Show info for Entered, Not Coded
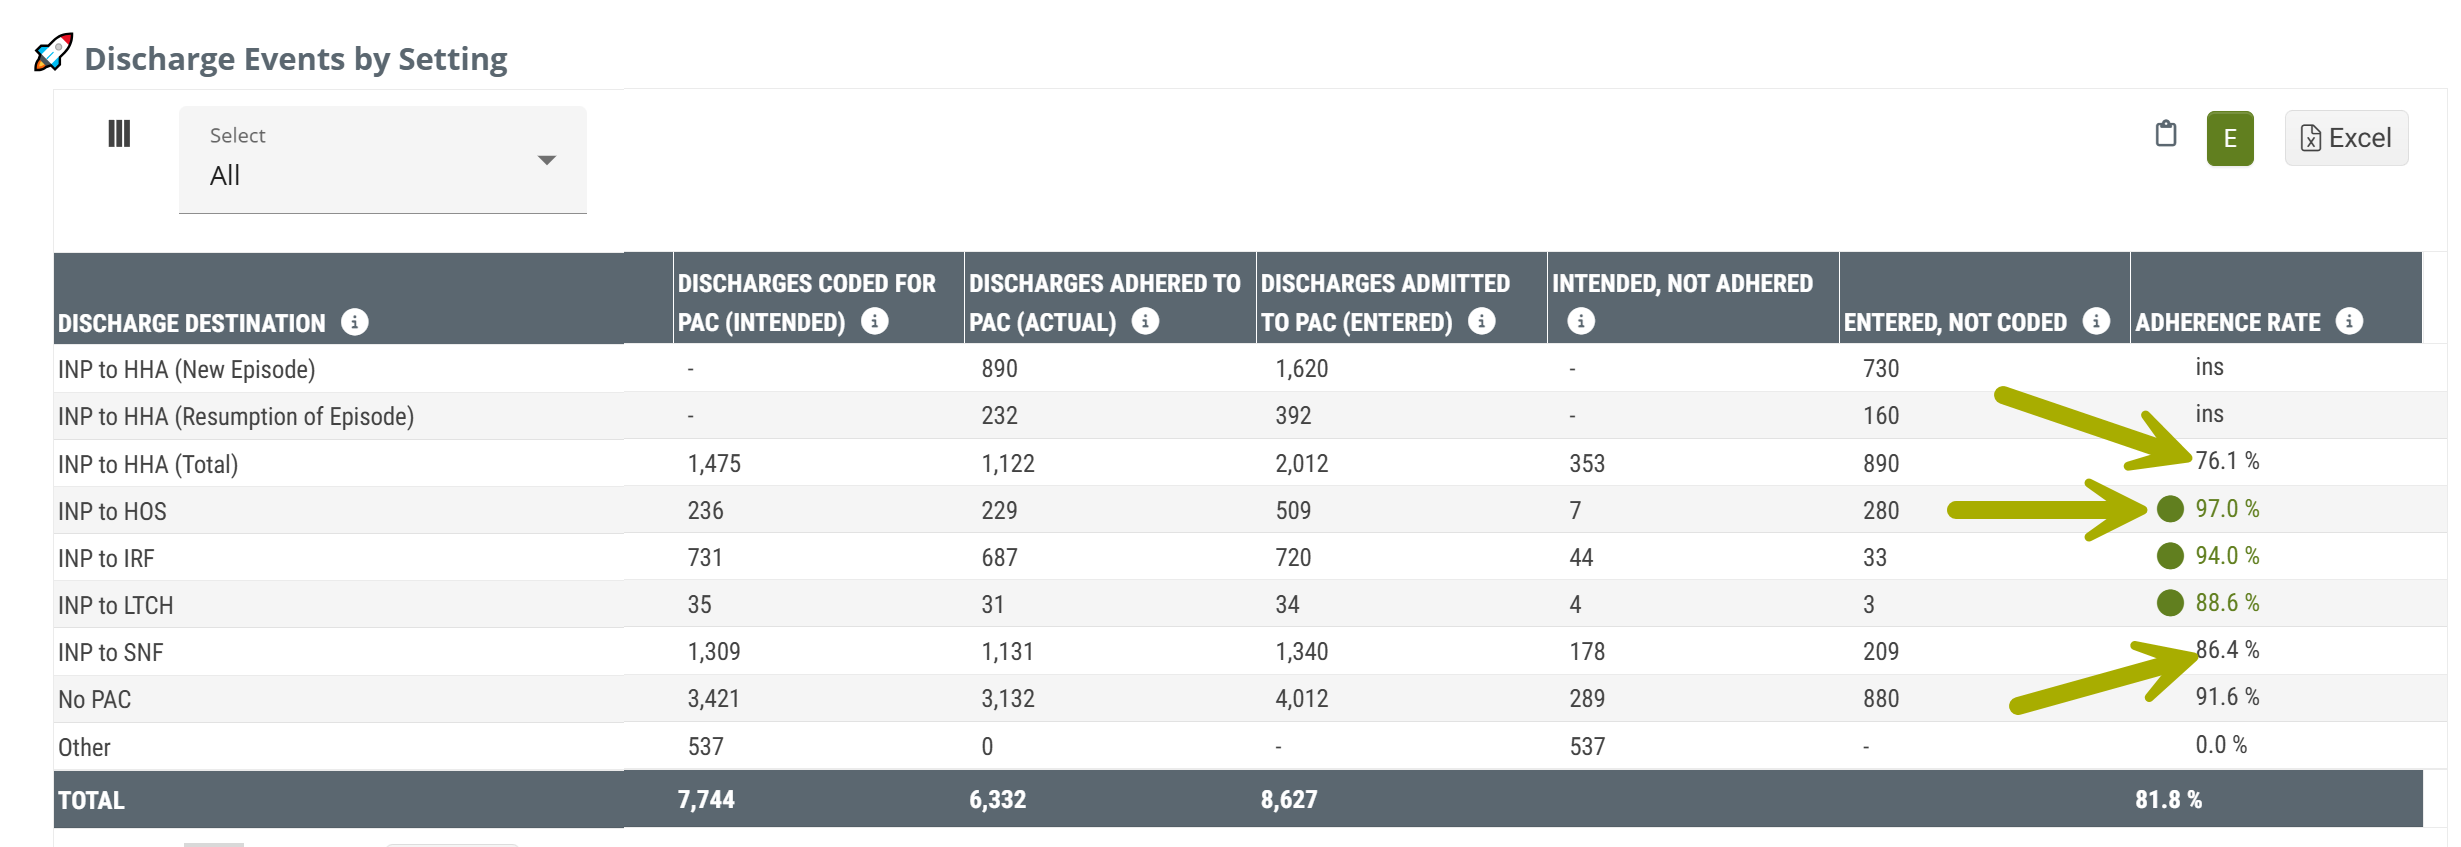2461x847 pixels. click(x=2095, y=321)
